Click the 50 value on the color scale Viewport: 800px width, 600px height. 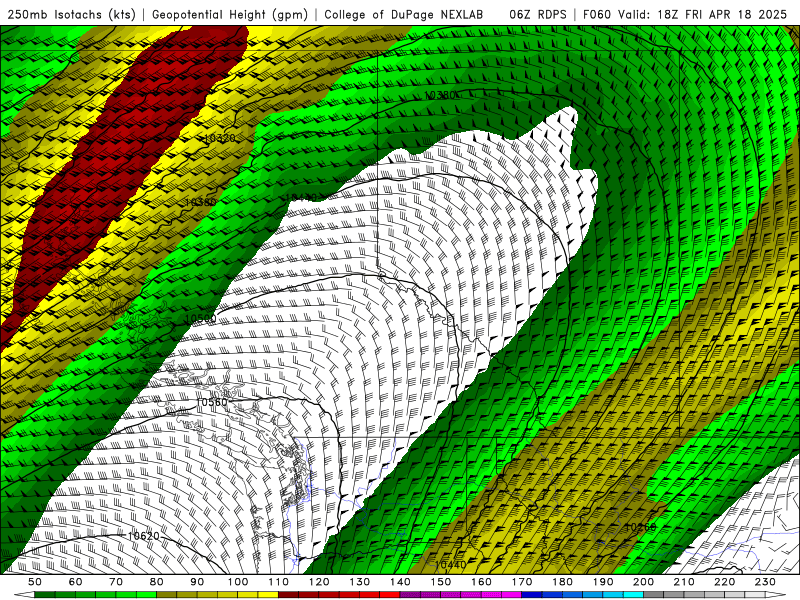click(35, 582)
